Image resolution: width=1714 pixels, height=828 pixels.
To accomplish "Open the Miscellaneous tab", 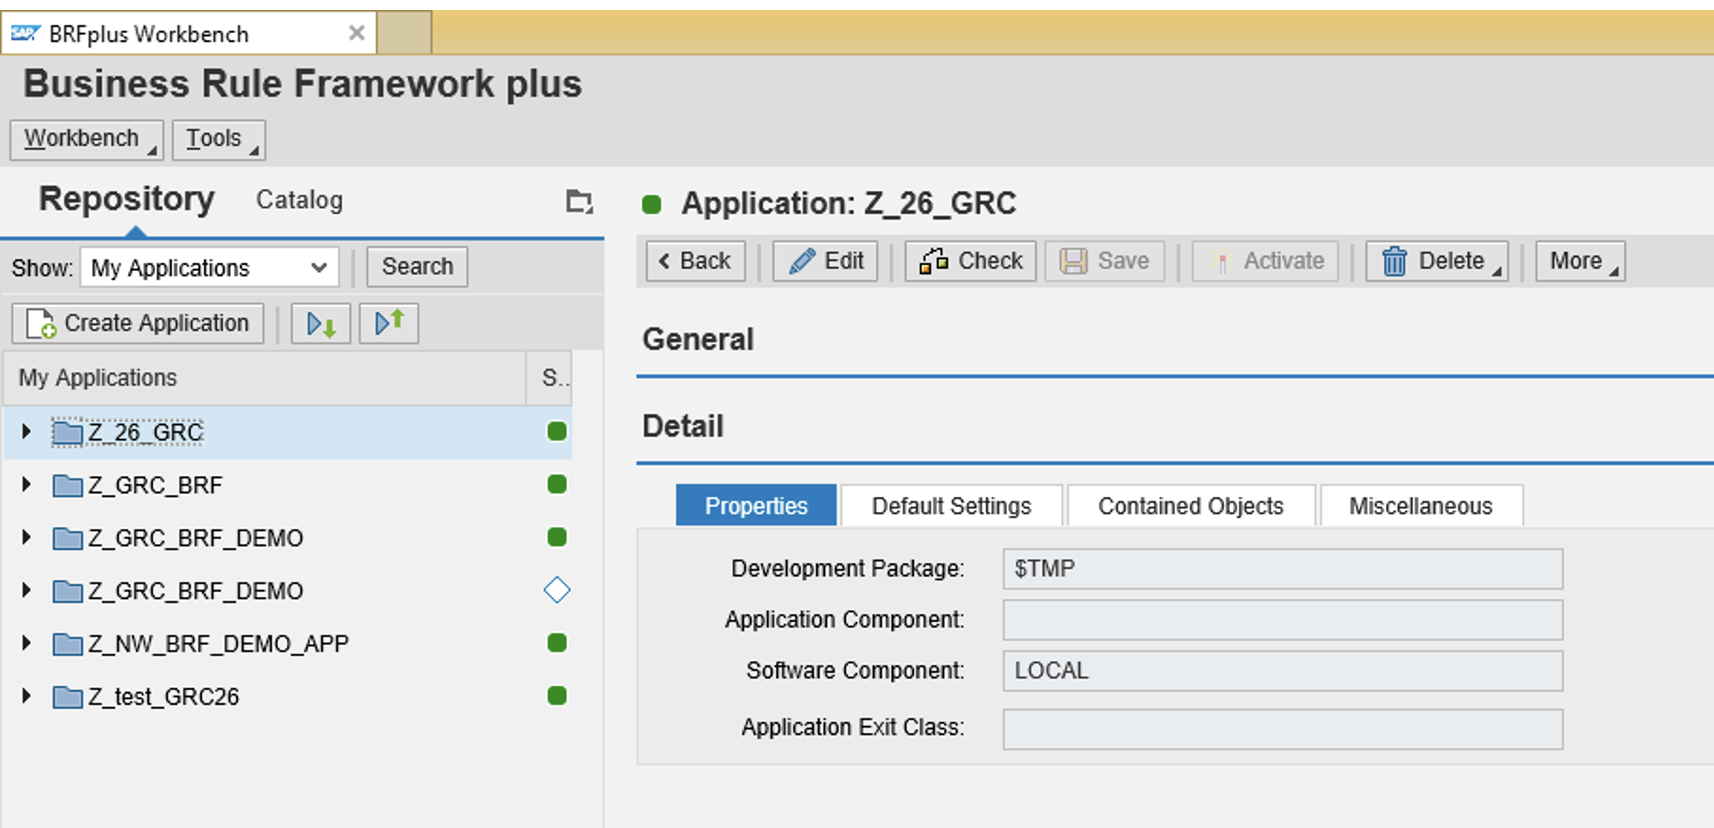I will (1421, 505).
